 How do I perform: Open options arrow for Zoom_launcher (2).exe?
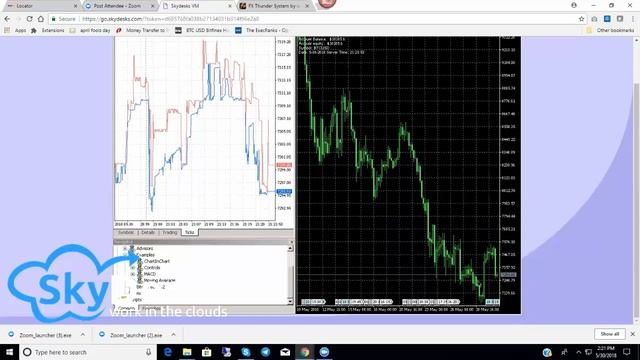coord(173,335)
